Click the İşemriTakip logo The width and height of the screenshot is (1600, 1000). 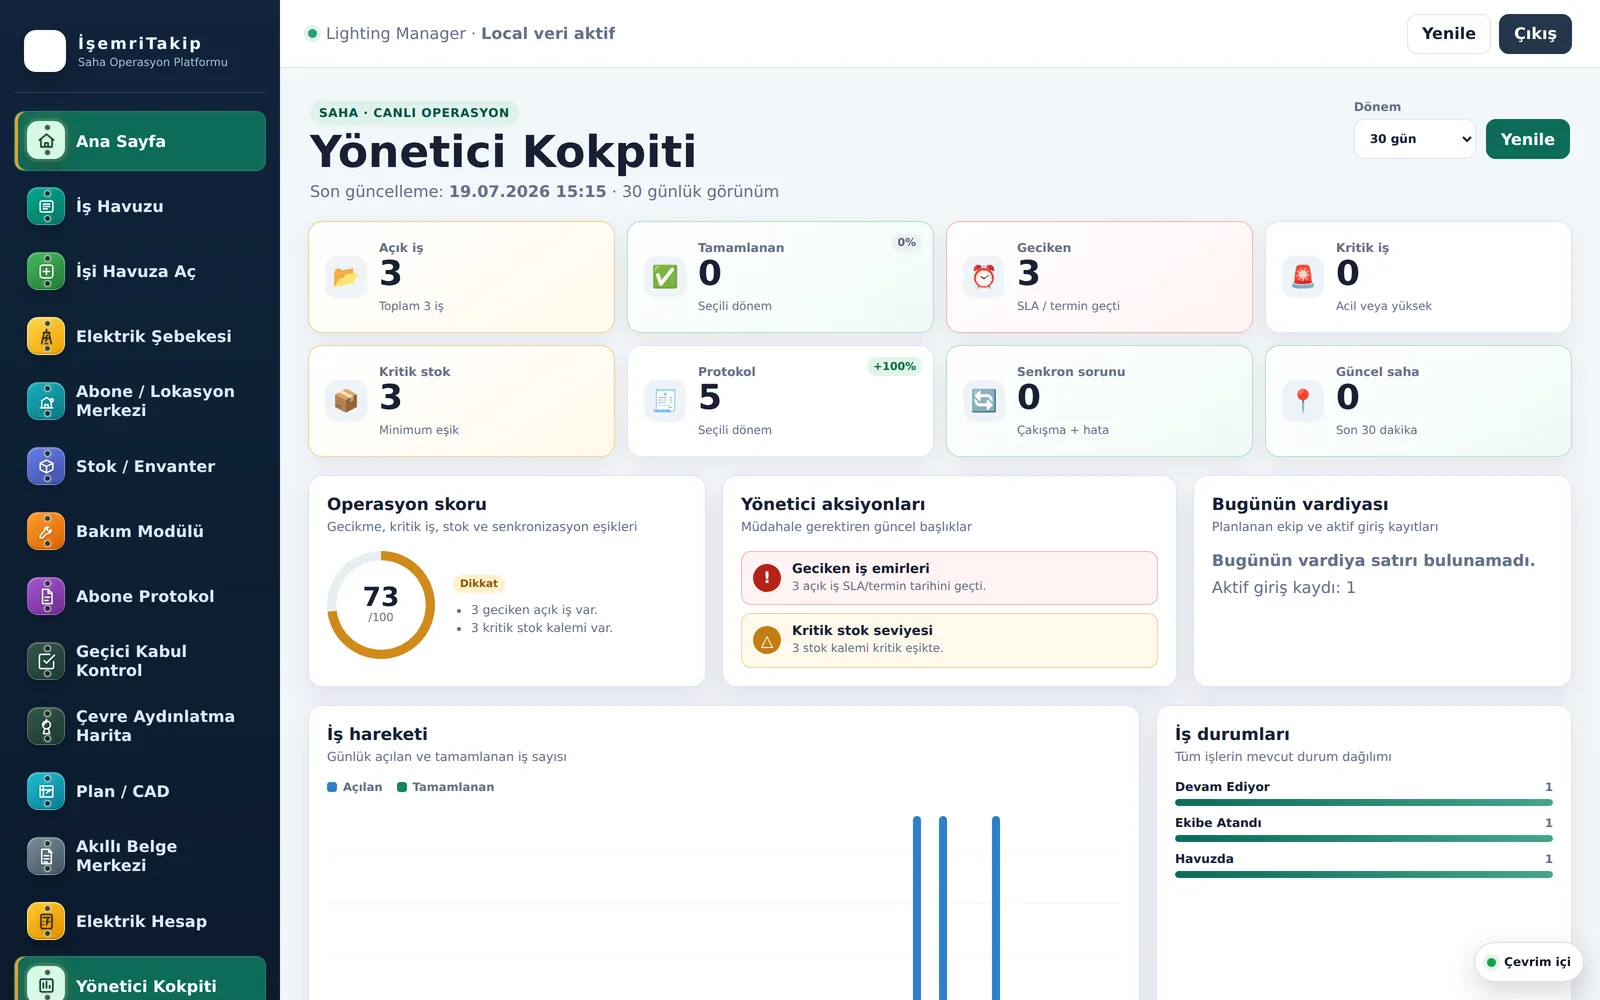click(x=45, y=51)
